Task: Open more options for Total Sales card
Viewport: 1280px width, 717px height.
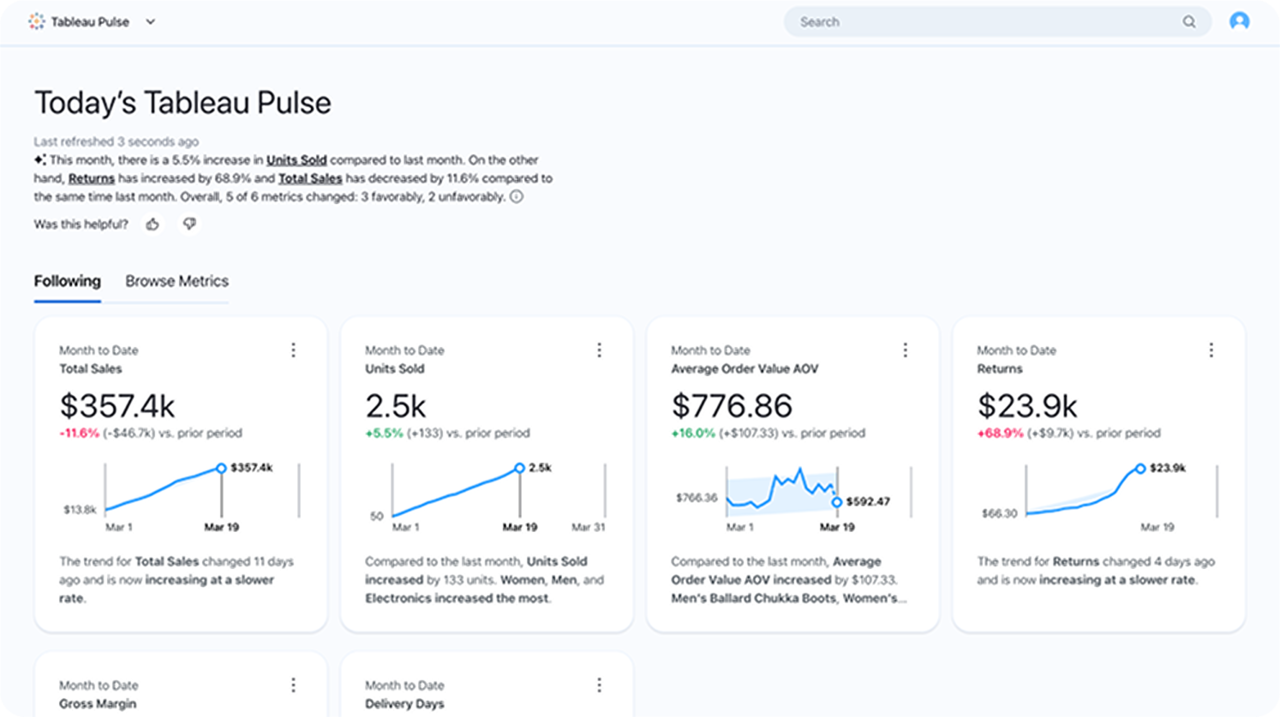Action: coord(293,350)
